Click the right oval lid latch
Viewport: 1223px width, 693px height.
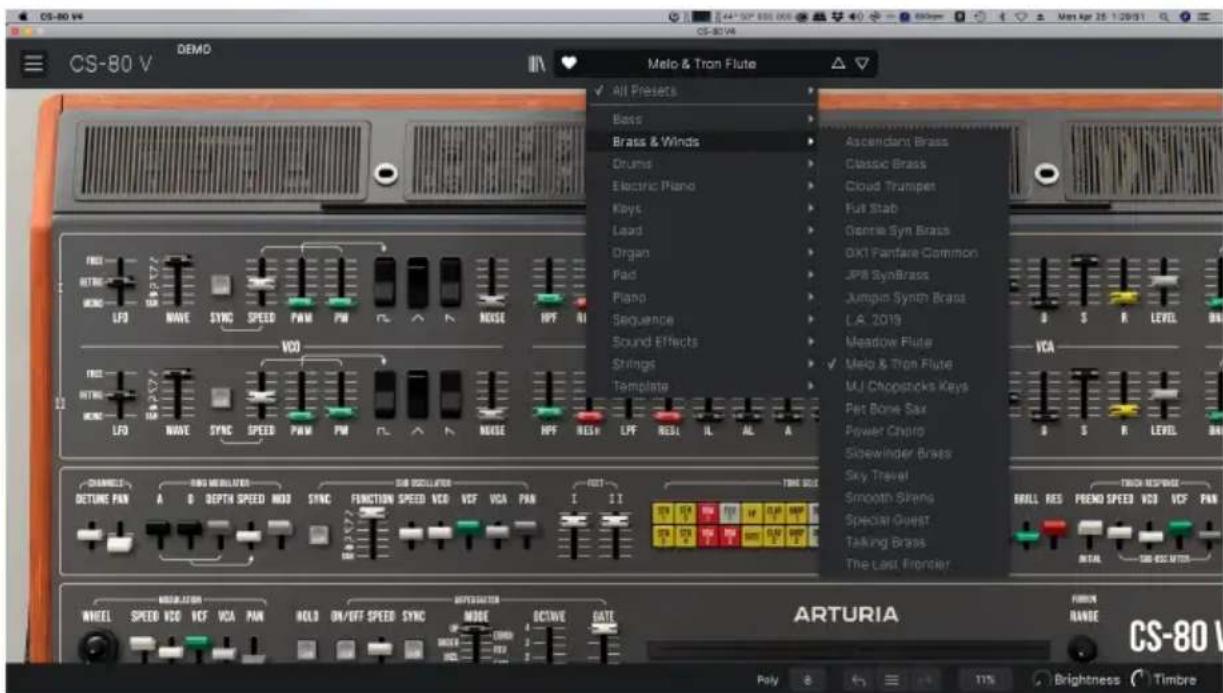(1046, 174)
